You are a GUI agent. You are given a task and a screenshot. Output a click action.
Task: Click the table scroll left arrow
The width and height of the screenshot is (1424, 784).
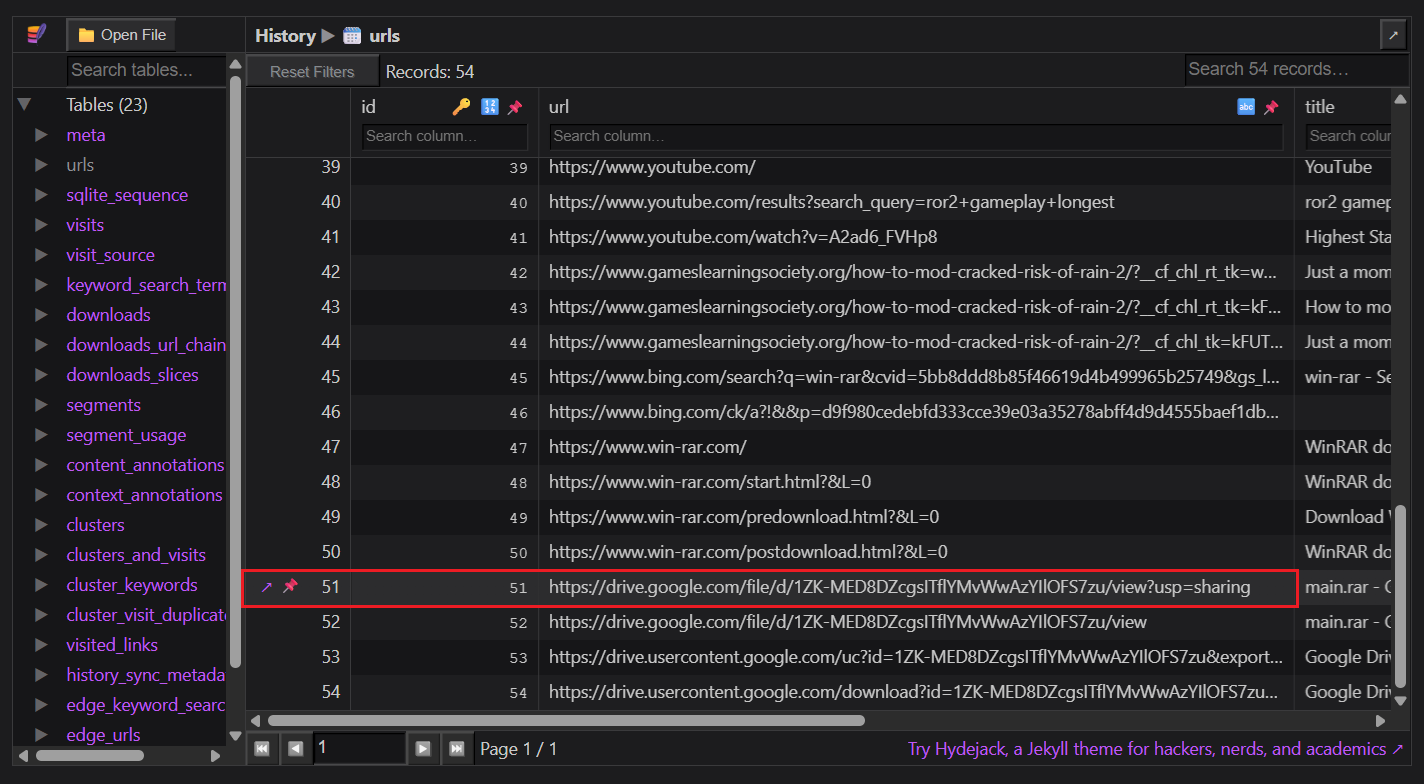point(255,720)
